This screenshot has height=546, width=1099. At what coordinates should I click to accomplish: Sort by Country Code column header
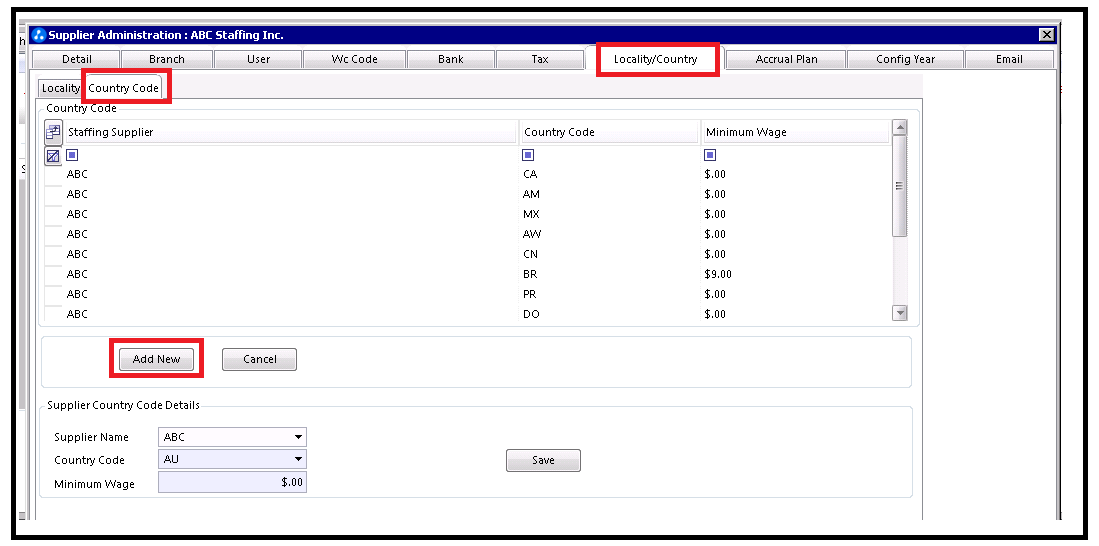609,132
